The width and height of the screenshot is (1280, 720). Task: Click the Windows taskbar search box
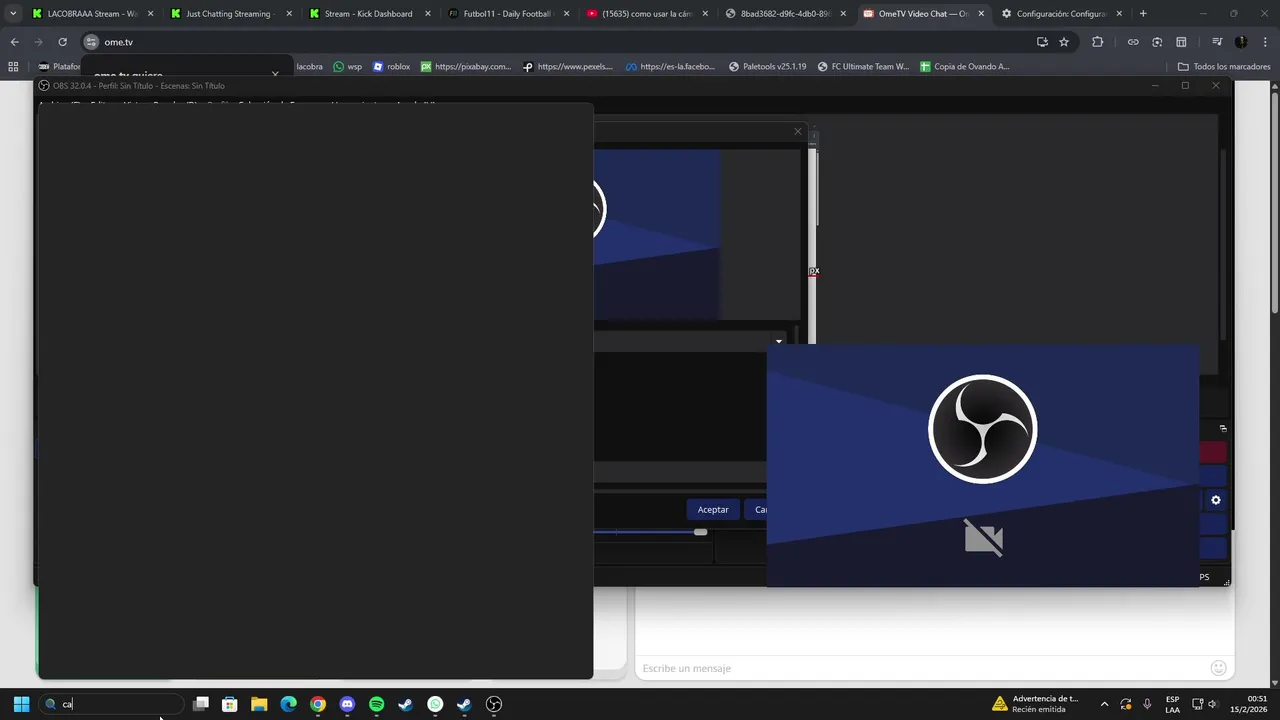113,704
